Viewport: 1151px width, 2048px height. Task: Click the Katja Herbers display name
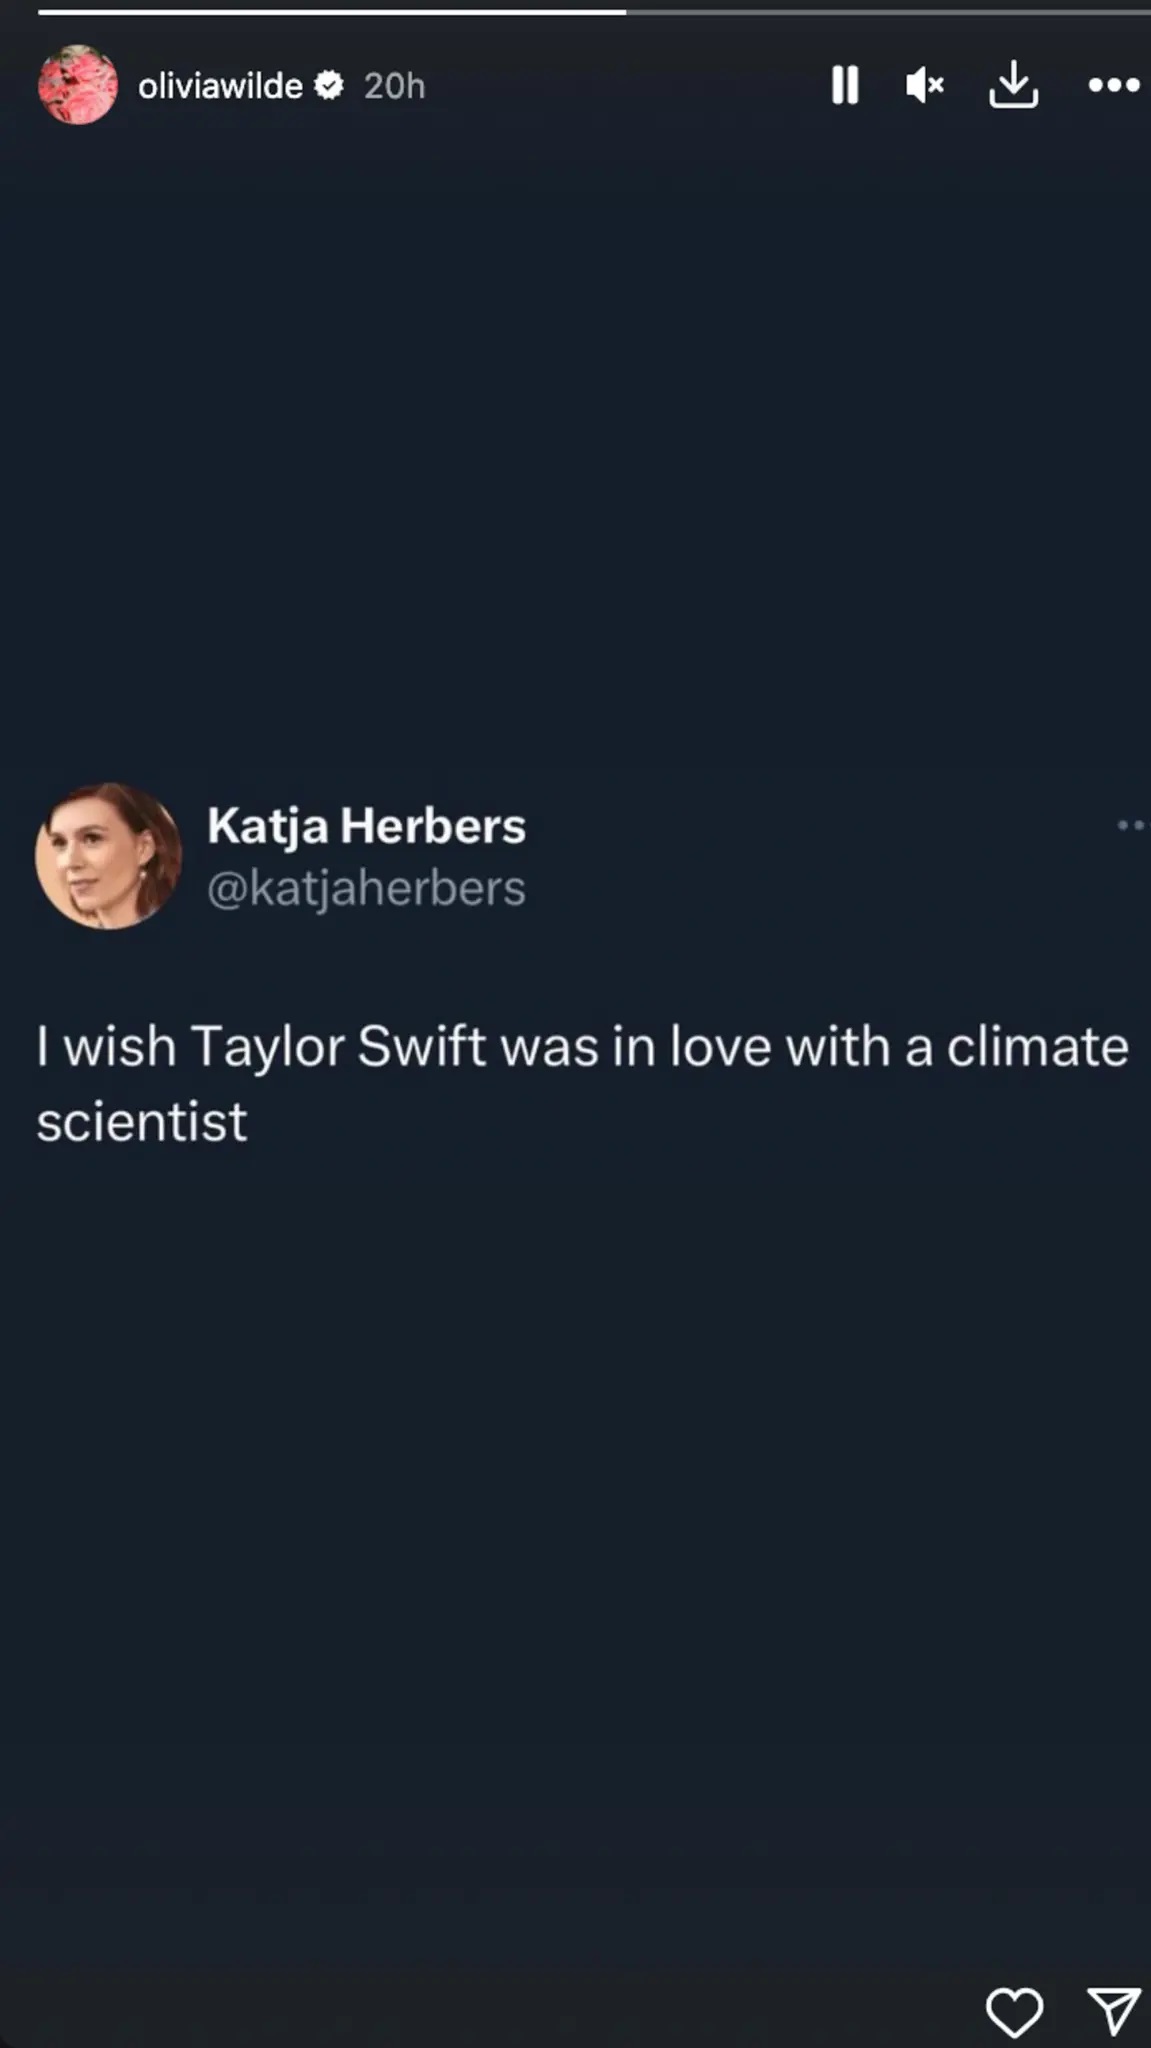click(366, 826)
